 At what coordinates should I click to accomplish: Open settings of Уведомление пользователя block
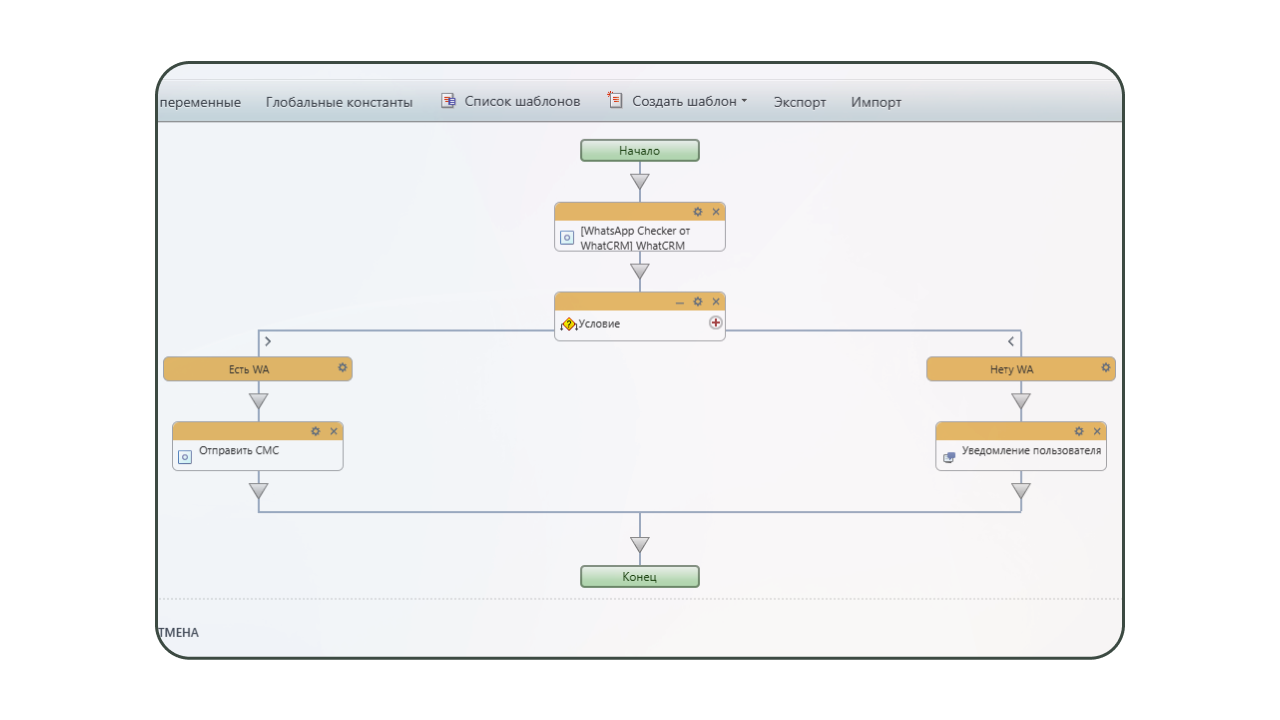(1079, 431)
